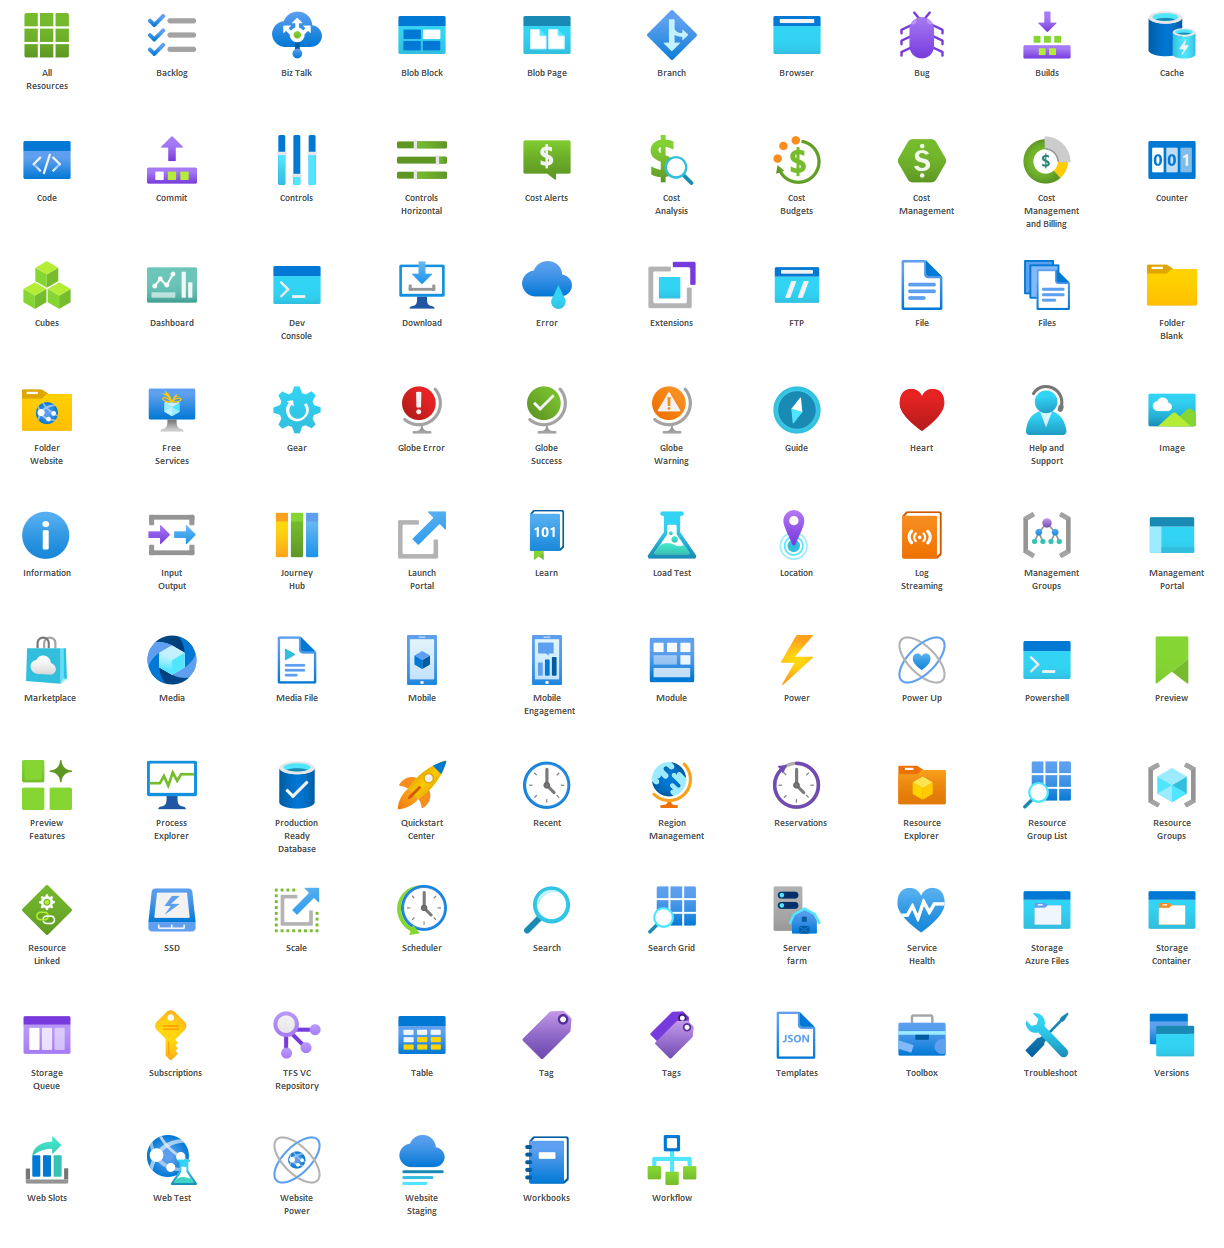Open the Cache database icon
The image size is (1224, 1248).
[x=1171, y=35]
